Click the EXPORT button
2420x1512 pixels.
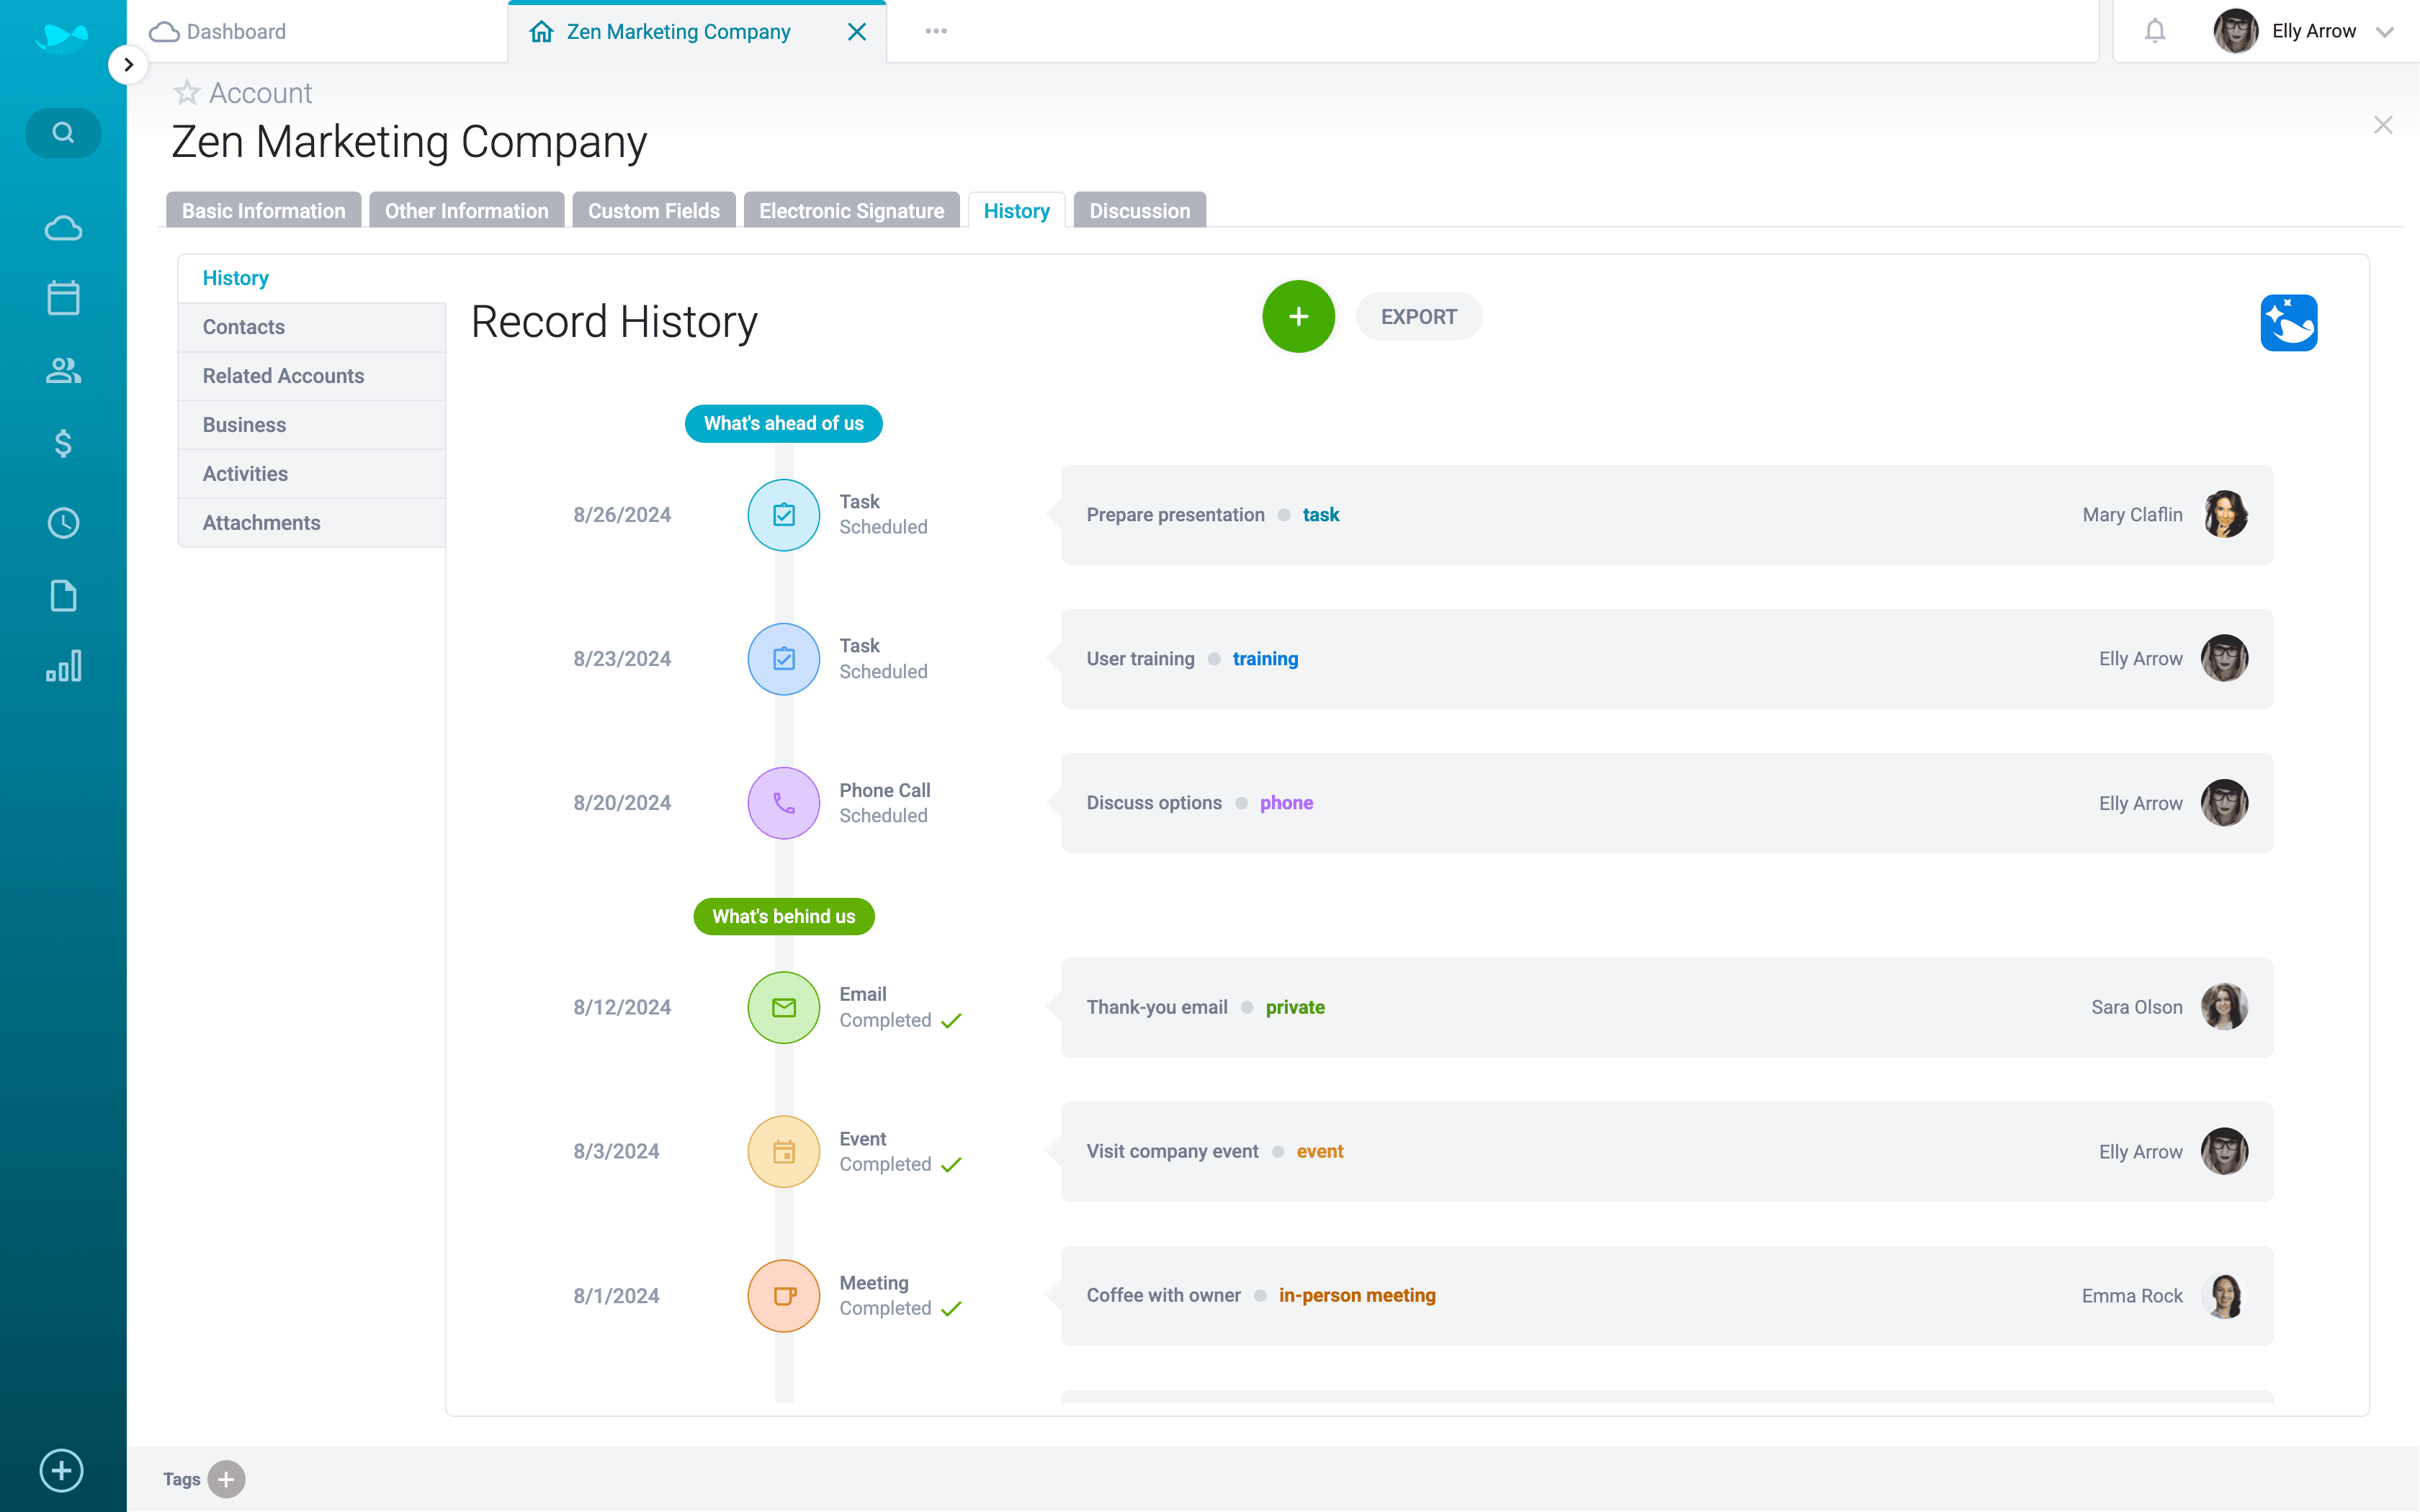click(x=1418, y=317)
